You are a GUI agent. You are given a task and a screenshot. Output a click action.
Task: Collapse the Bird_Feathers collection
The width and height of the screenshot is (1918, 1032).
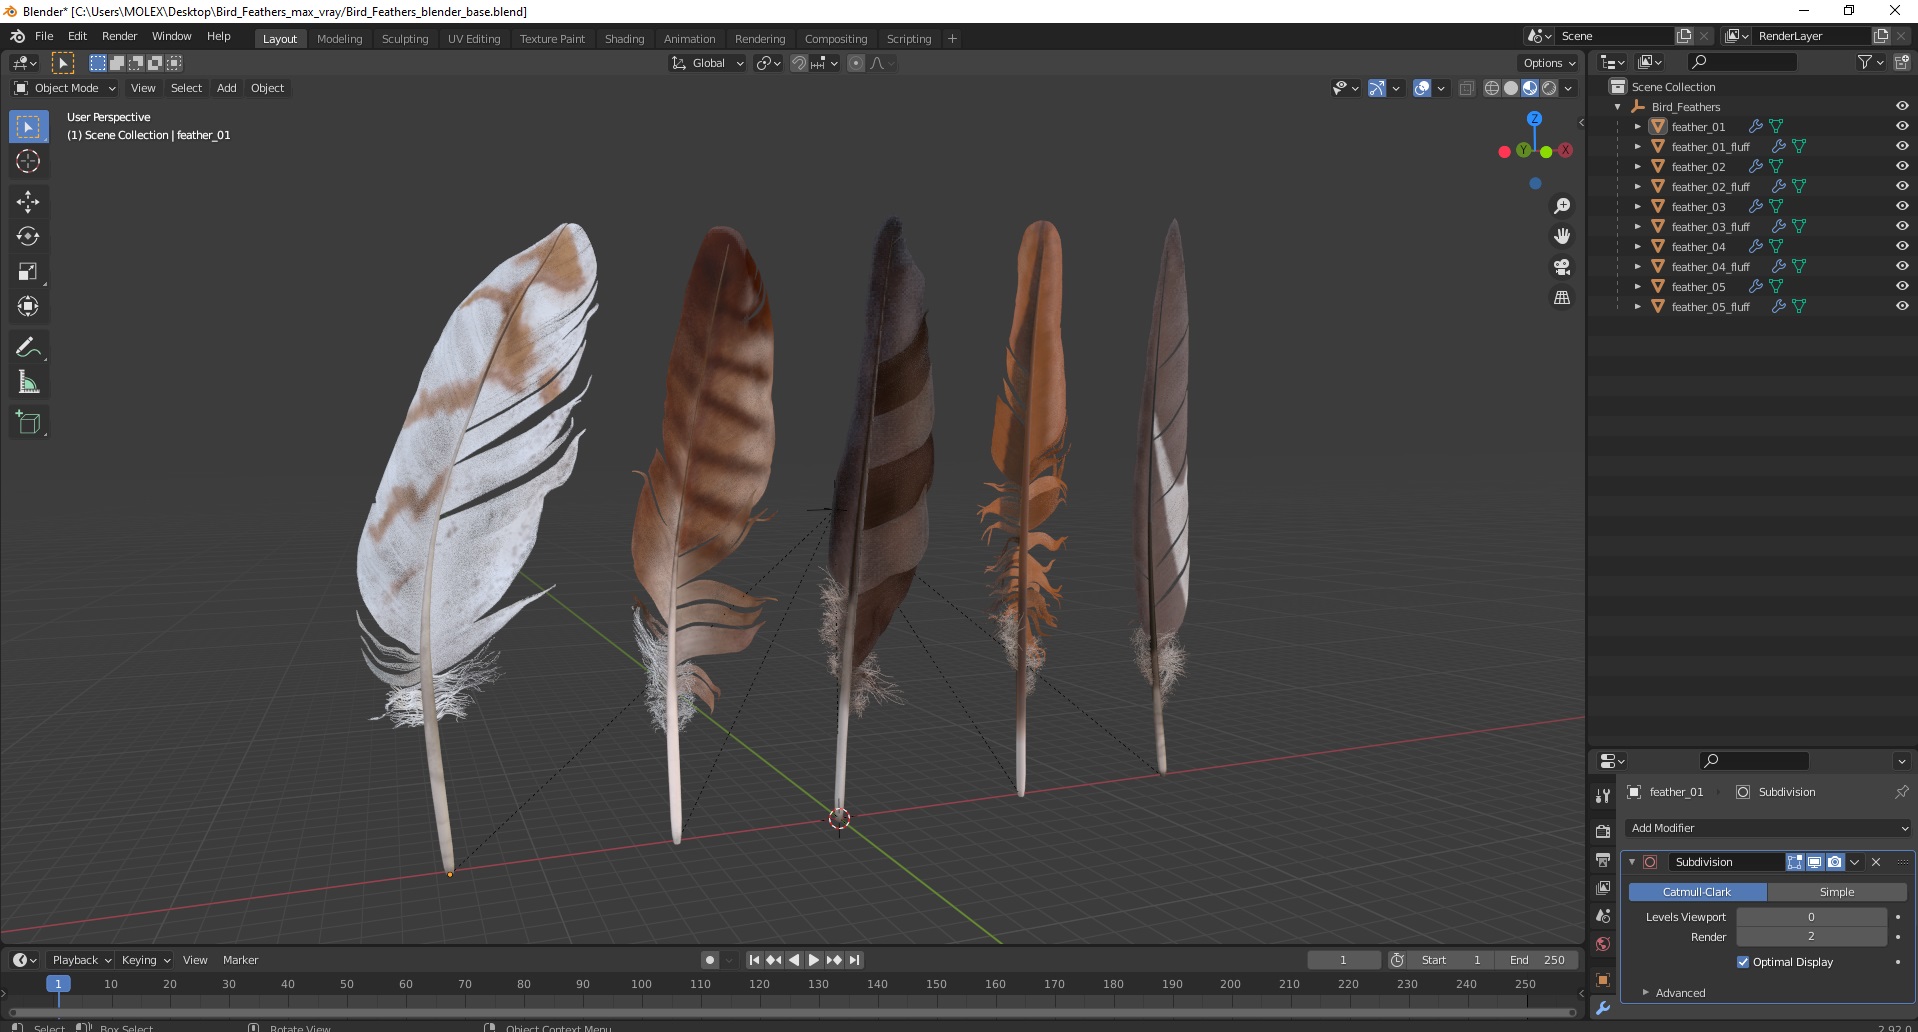point(1617,107)
